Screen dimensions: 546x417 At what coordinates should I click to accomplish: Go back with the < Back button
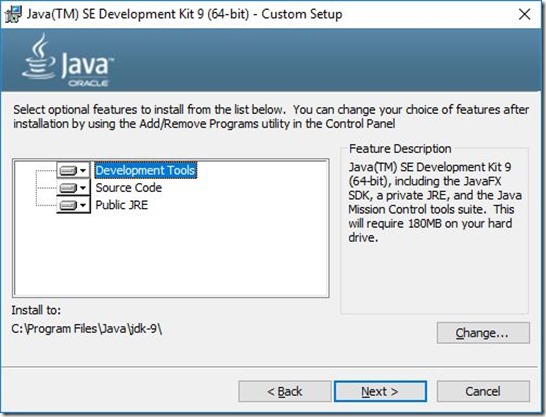284,391
